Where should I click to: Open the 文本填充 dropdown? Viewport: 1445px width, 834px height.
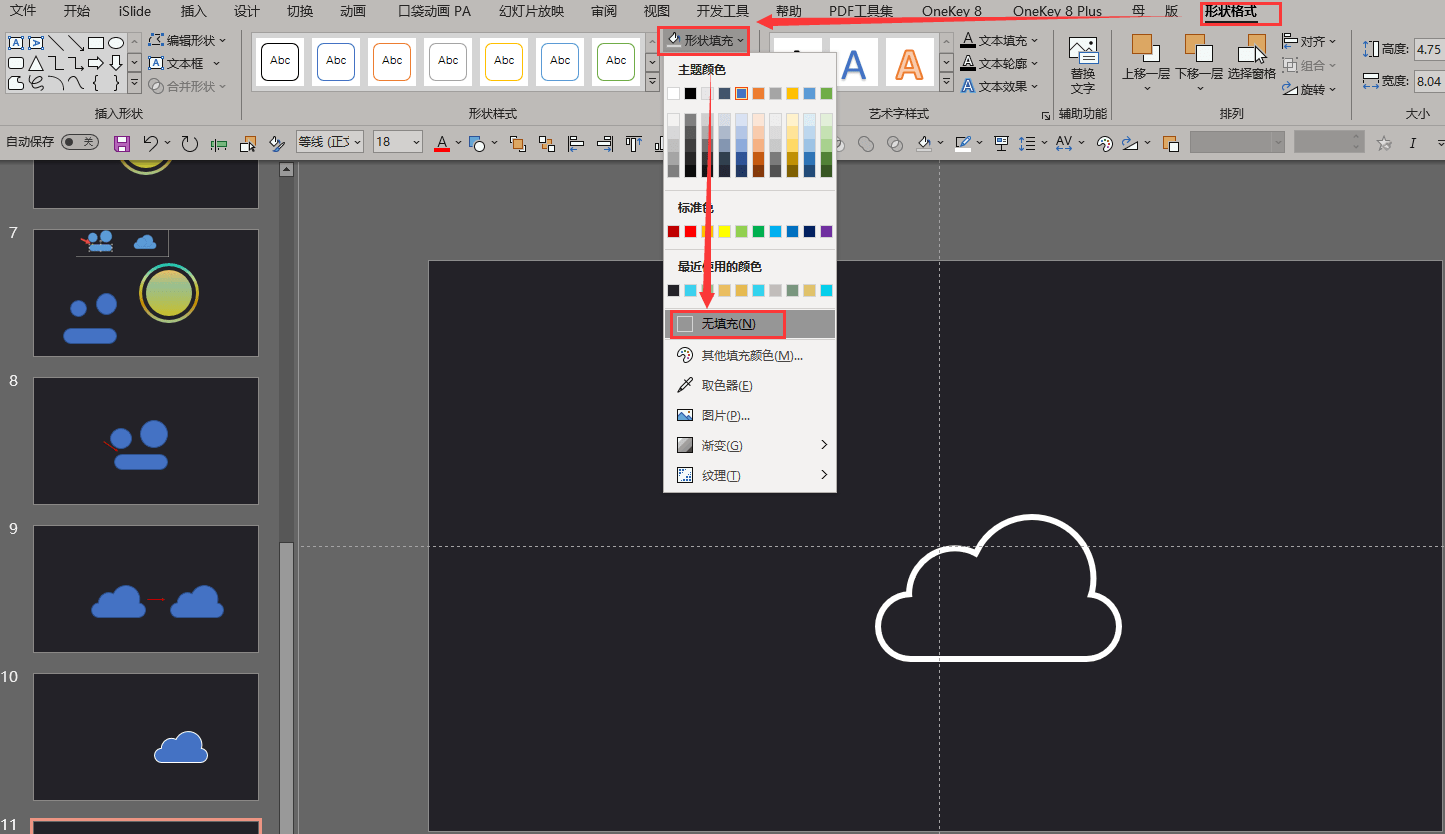point(1000,40)
